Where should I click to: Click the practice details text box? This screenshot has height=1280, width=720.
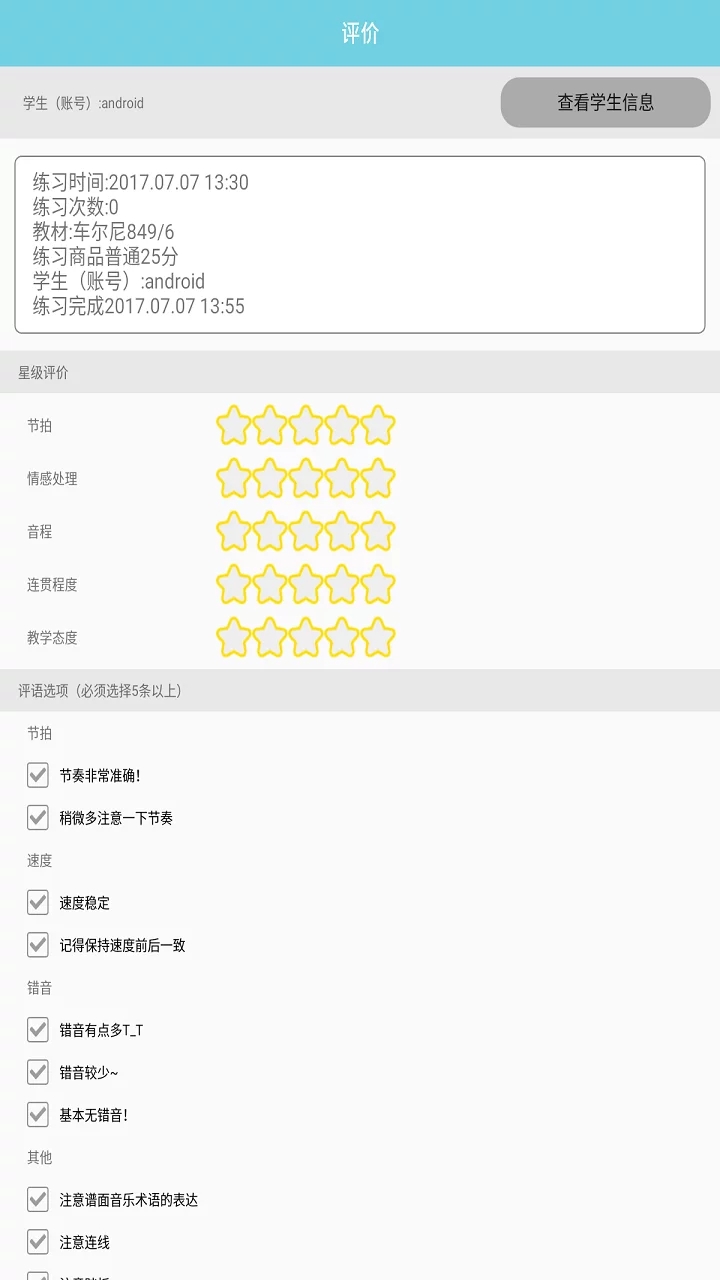point(360,244)
